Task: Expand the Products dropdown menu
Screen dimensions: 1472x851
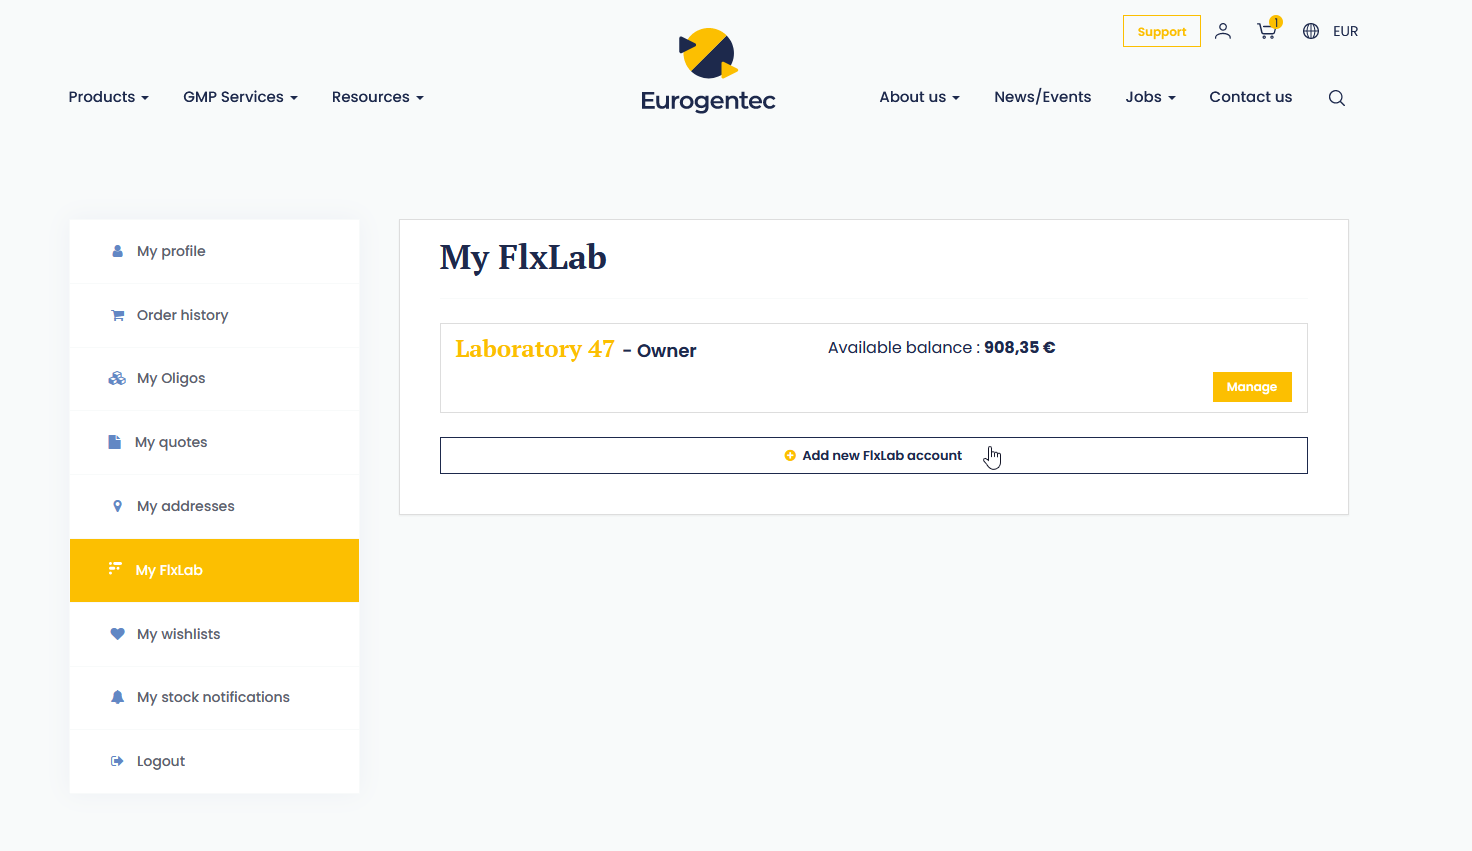Action: pyautogui.click(x=108, y=97)
